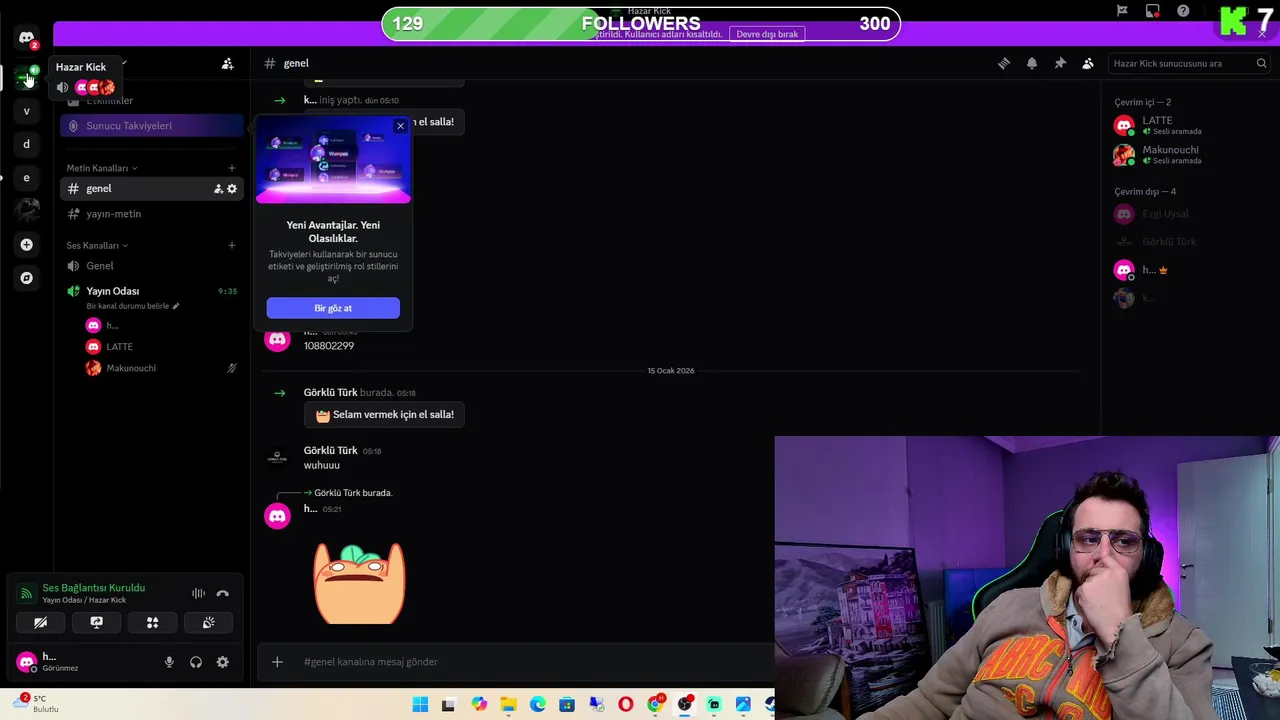Viewport: 1280px width, 720px height.
Task: Close the server boost promo popup
Action: (x=400, y=126)
